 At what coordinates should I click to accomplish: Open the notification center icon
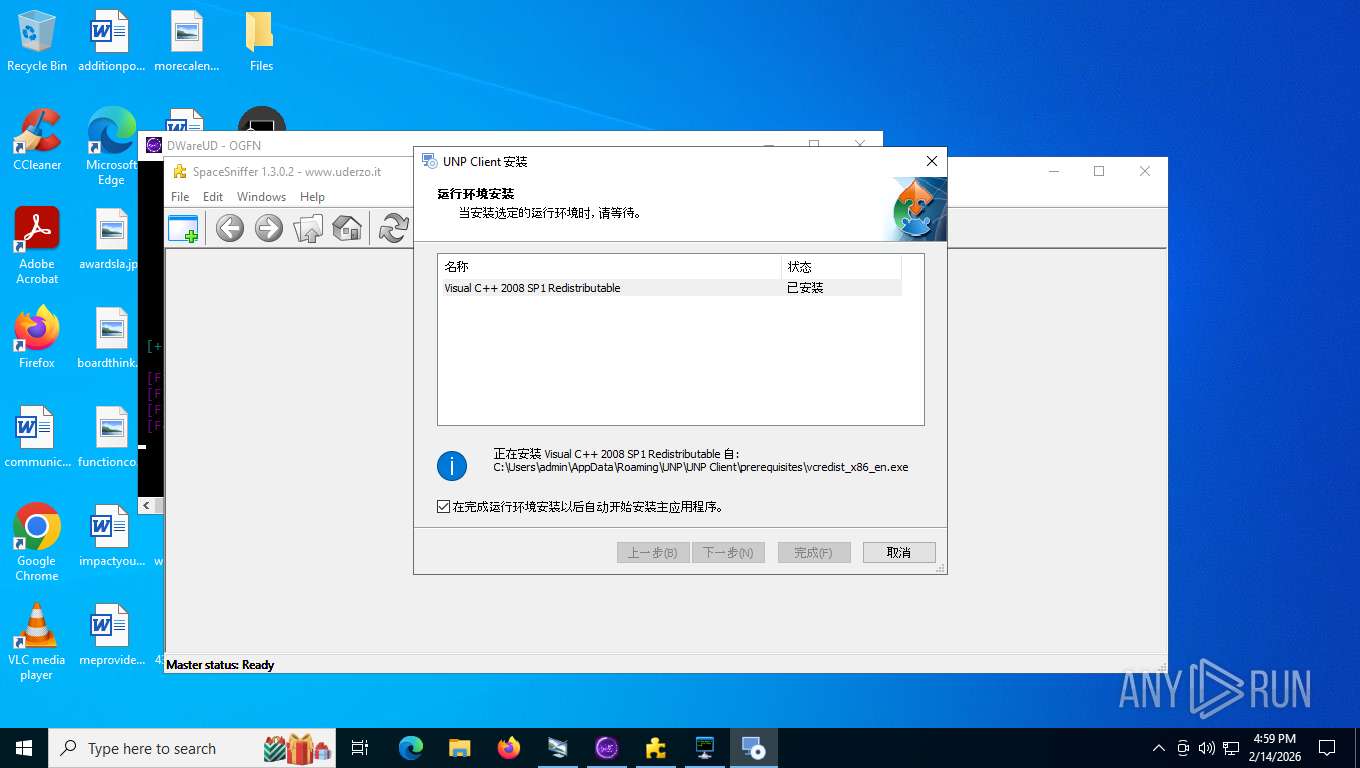pos(1327,748)
